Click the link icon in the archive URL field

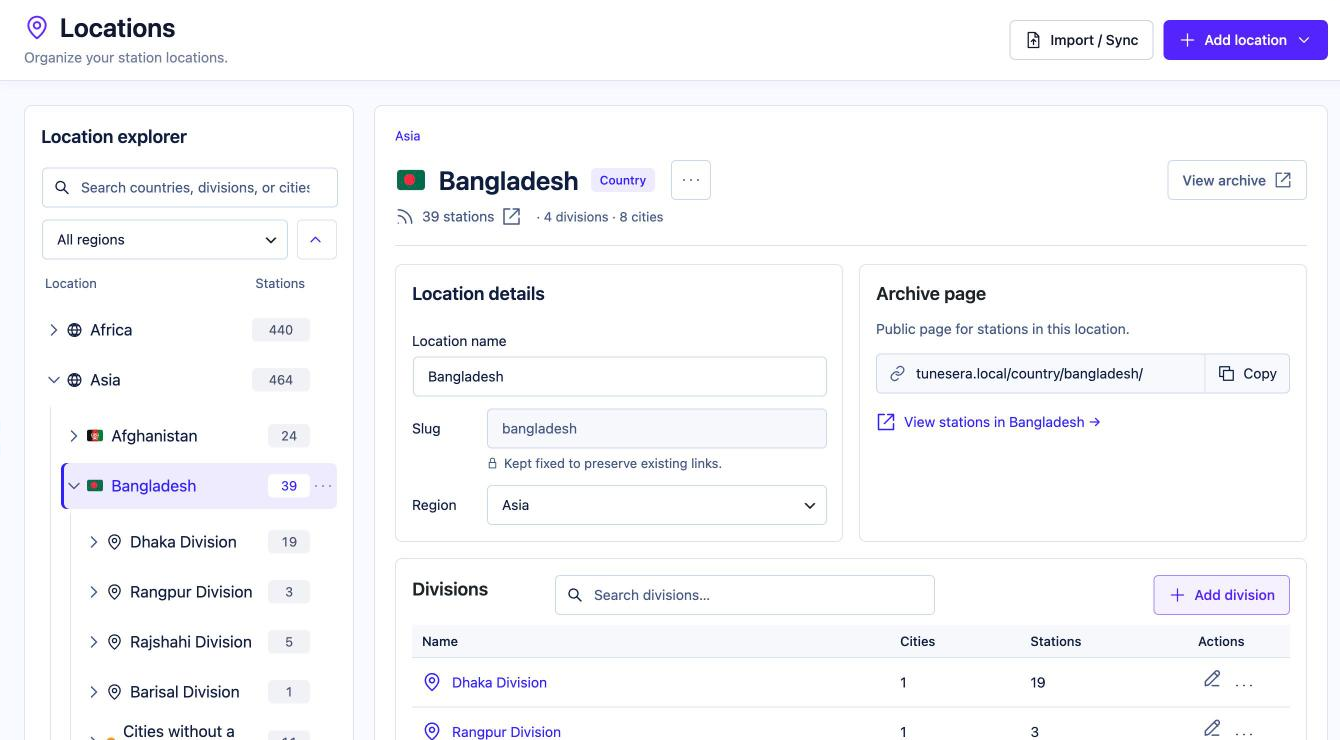[x=897, y=374]
